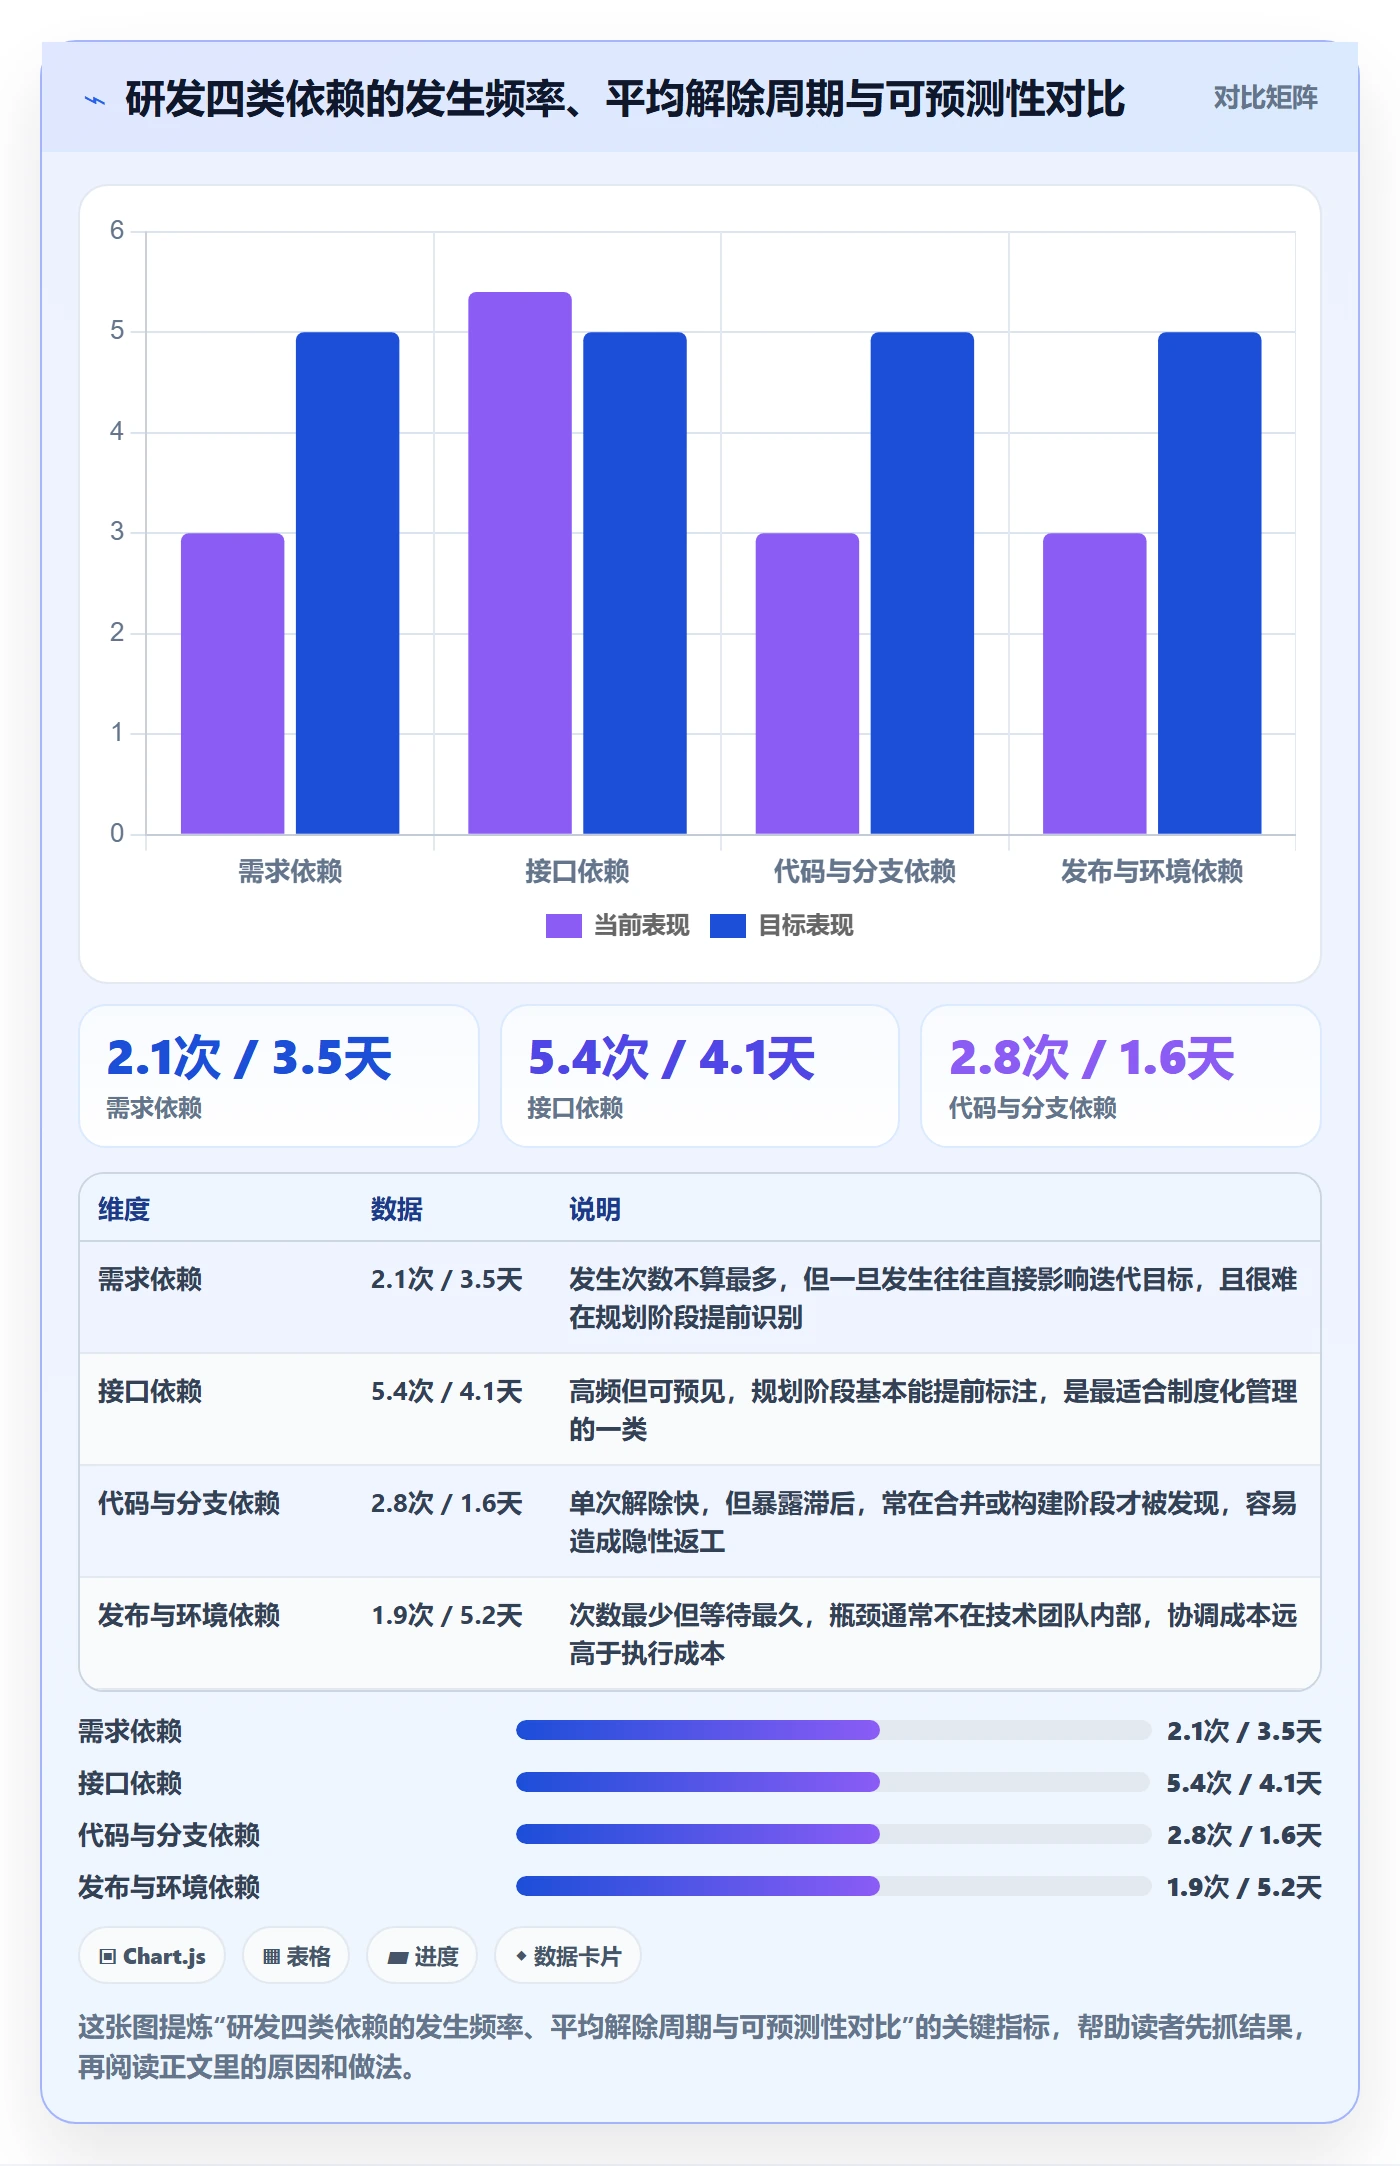
Task: Click table cell 1.9次 / 5.2天
Action: coord(447,1615)
